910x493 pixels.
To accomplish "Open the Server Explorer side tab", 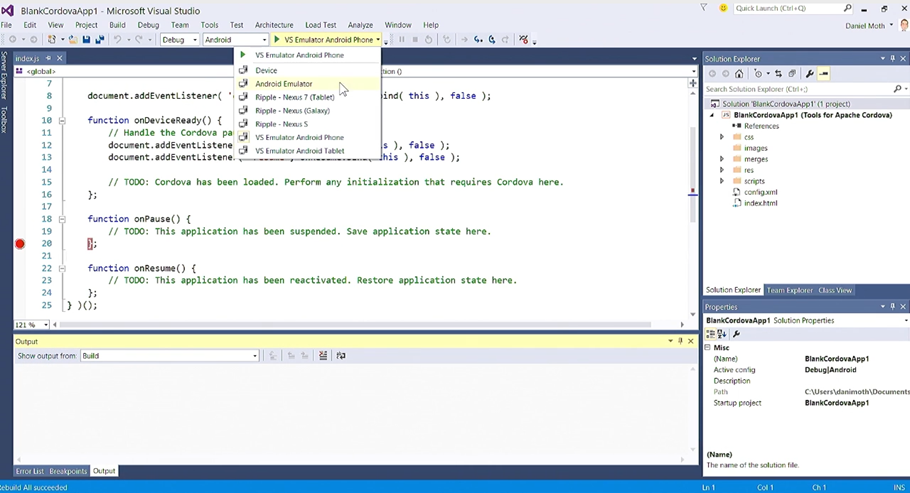I will click(4, 75).
